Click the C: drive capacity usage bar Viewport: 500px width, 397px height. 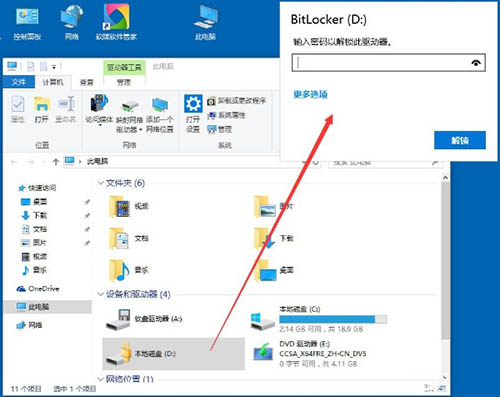(x=333, y=319)
